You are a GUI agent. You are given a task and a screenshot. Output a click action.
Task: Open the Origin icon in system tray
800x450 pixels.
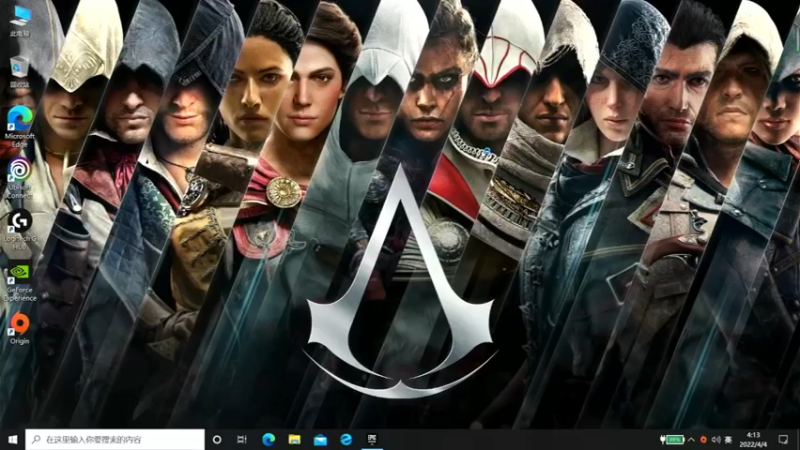pyautogui.click(x=704, y=439)
